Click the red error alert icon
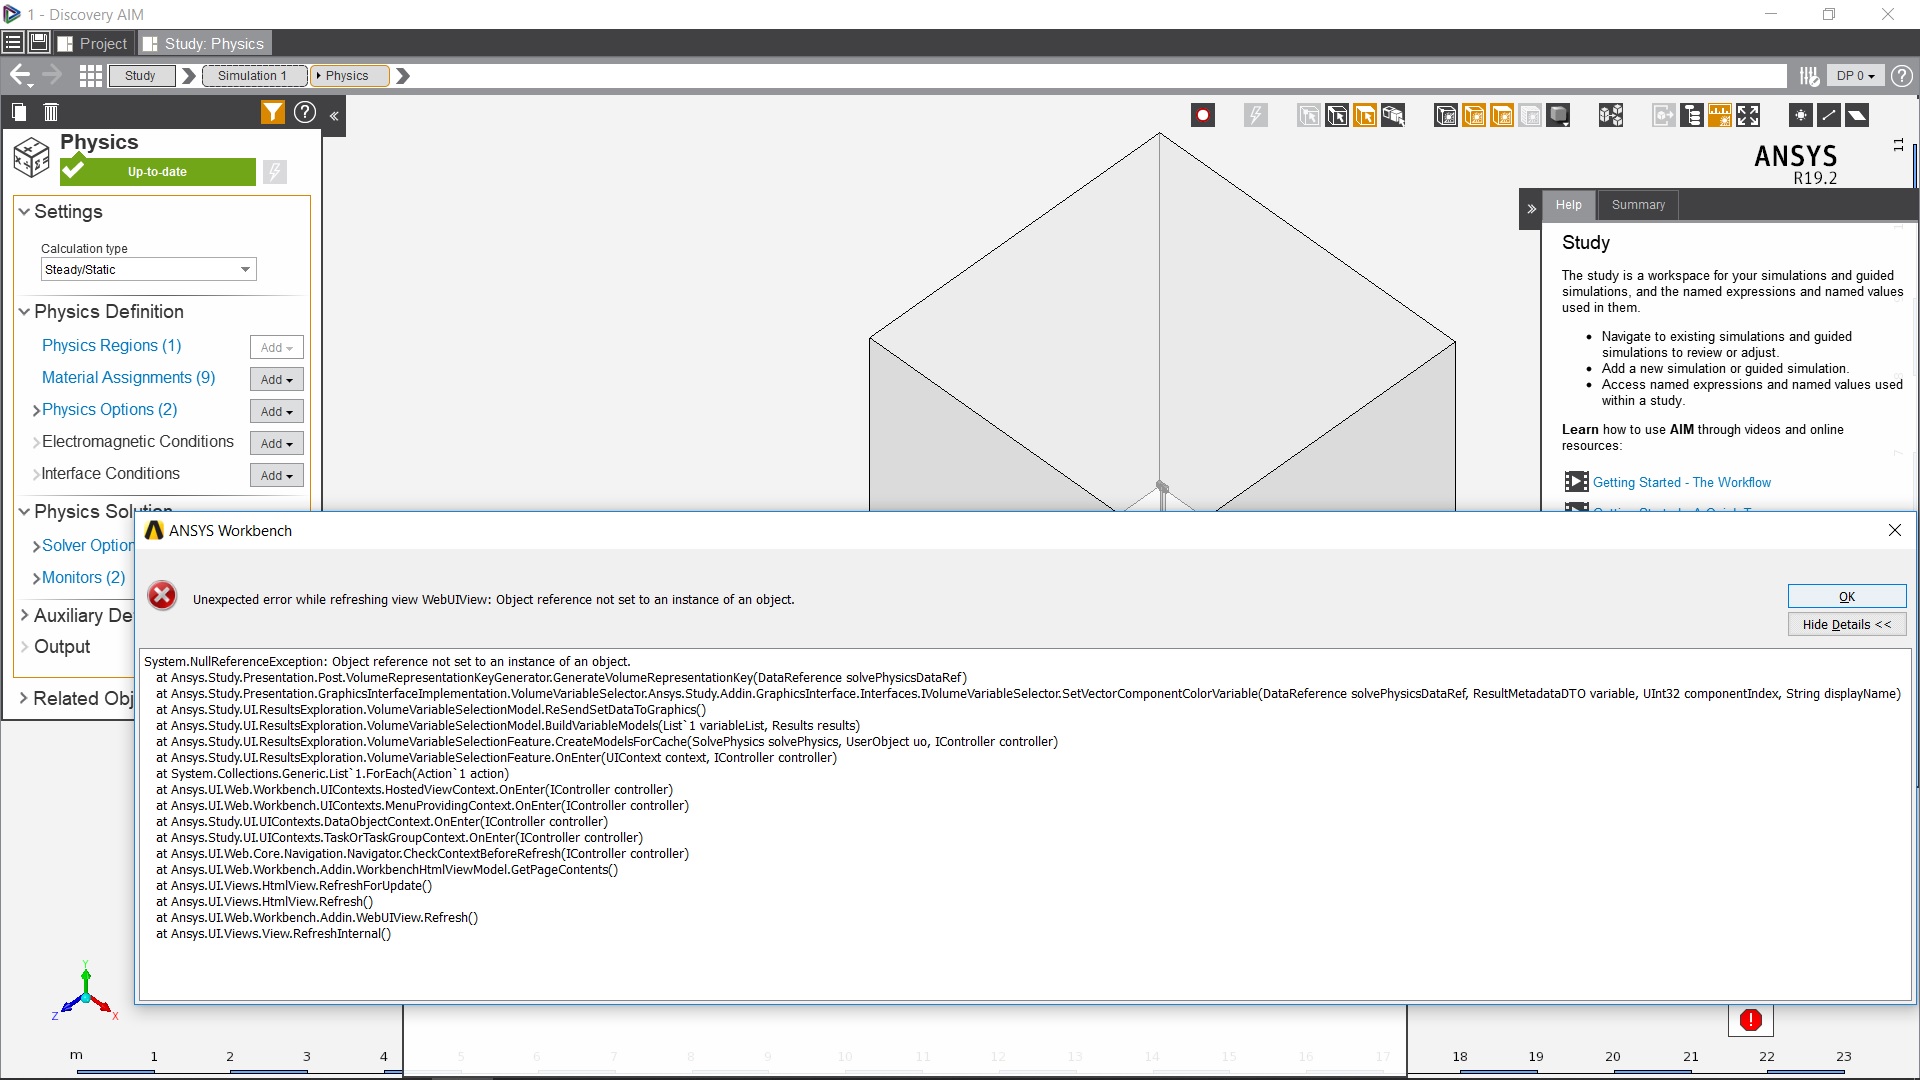 [x=1750, y=1020]
